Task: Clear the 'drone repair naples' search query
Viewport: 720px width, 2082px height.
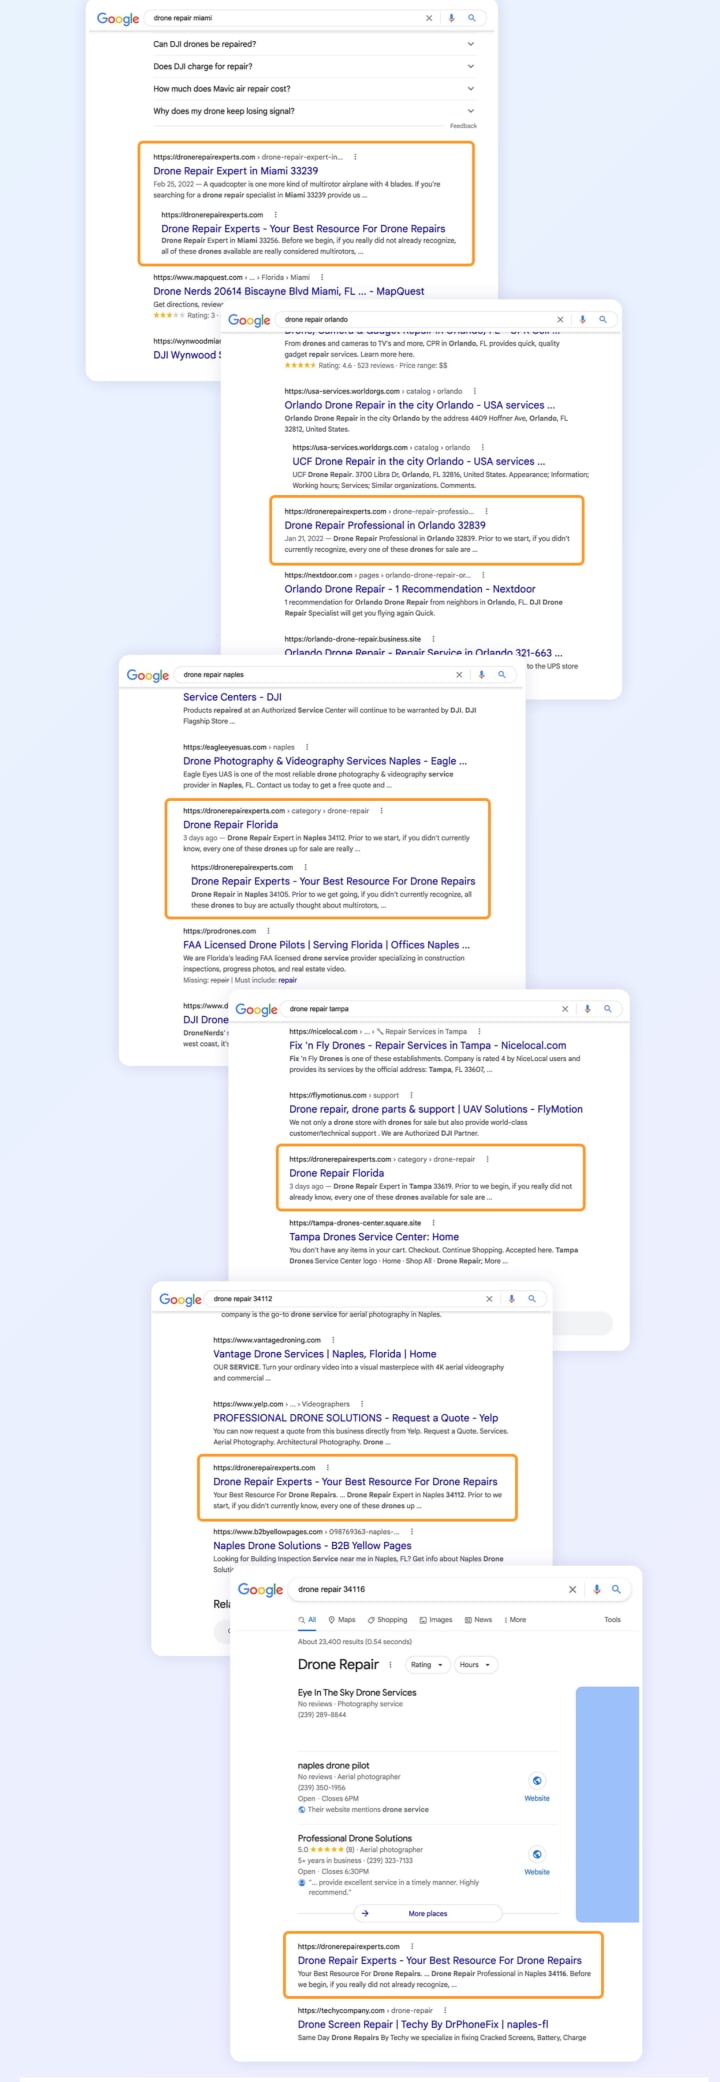Action: pyautogui.click(x=459, y=675)
